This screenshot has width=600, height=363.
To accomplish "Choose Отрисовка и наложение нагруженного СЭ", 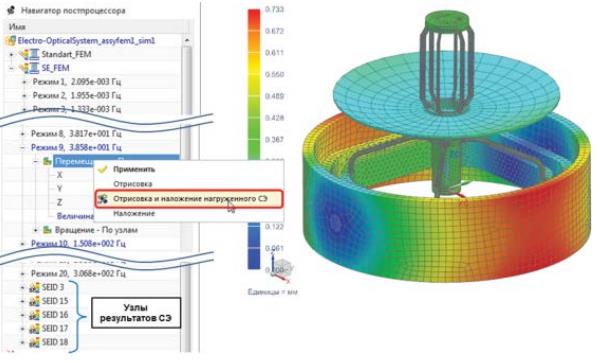I will coord(189,199).
